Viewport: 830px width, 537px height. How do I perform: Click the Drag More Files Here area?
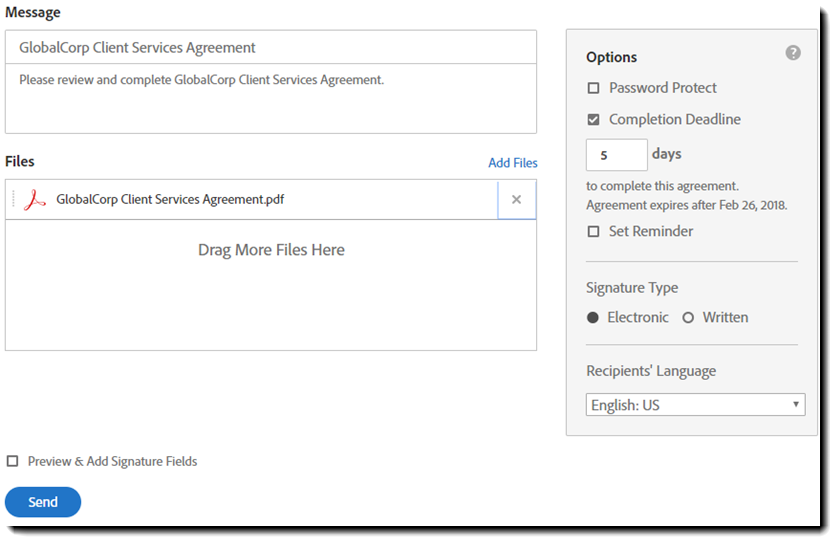click(x=271, y=250)
